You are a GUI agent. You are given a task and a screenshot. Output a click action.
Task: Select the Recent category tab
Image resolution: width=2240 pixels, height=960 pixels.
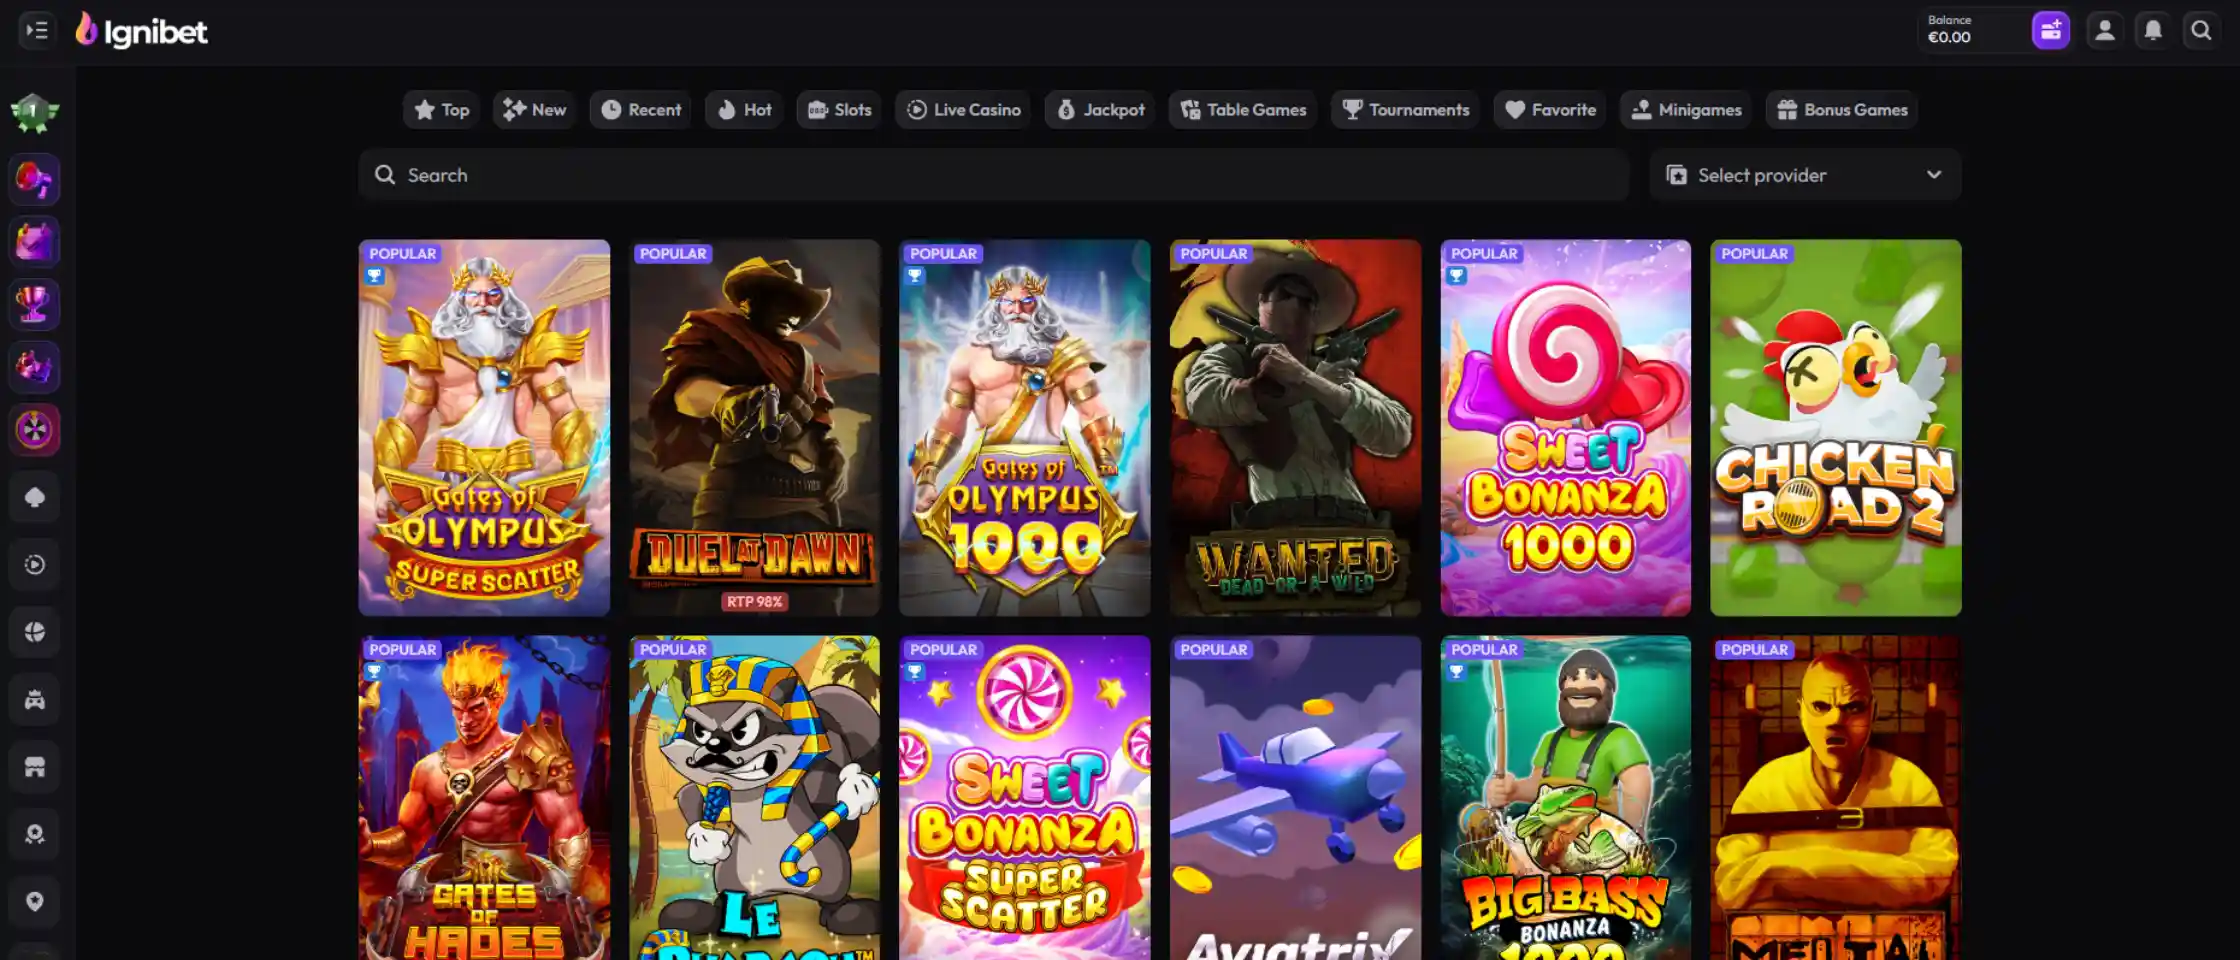click(x=640, y=110)
